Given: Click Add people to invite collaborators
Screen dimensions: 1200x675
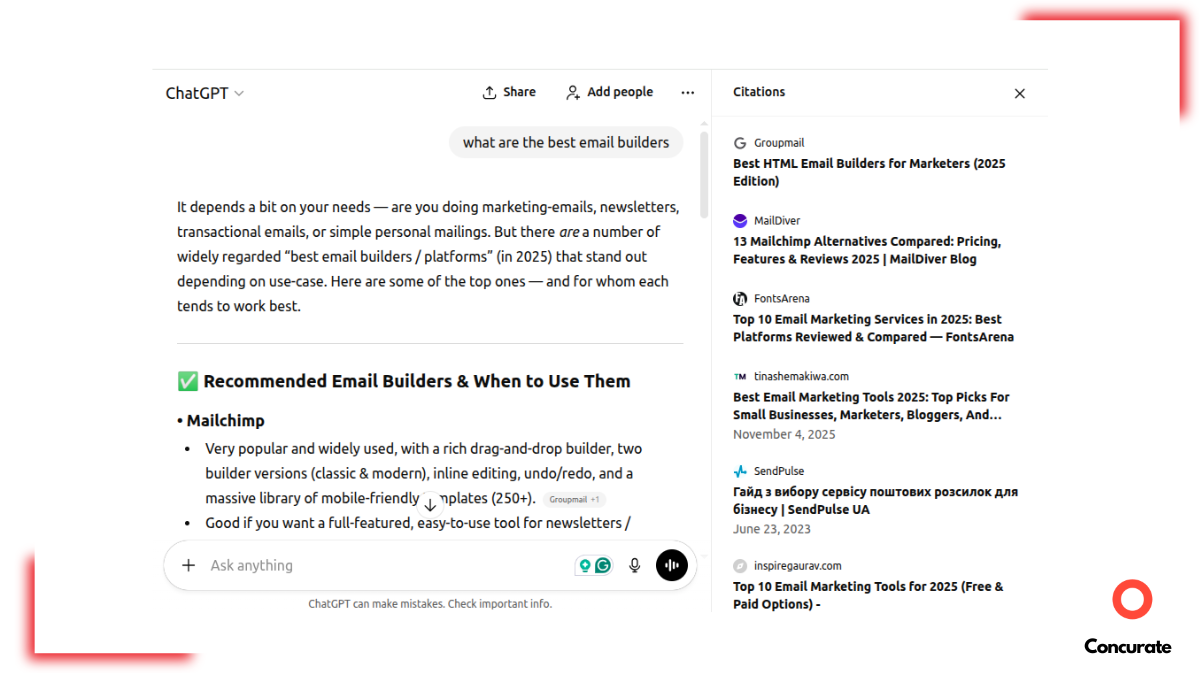Looking at the screenshot, I should [609, 92].
